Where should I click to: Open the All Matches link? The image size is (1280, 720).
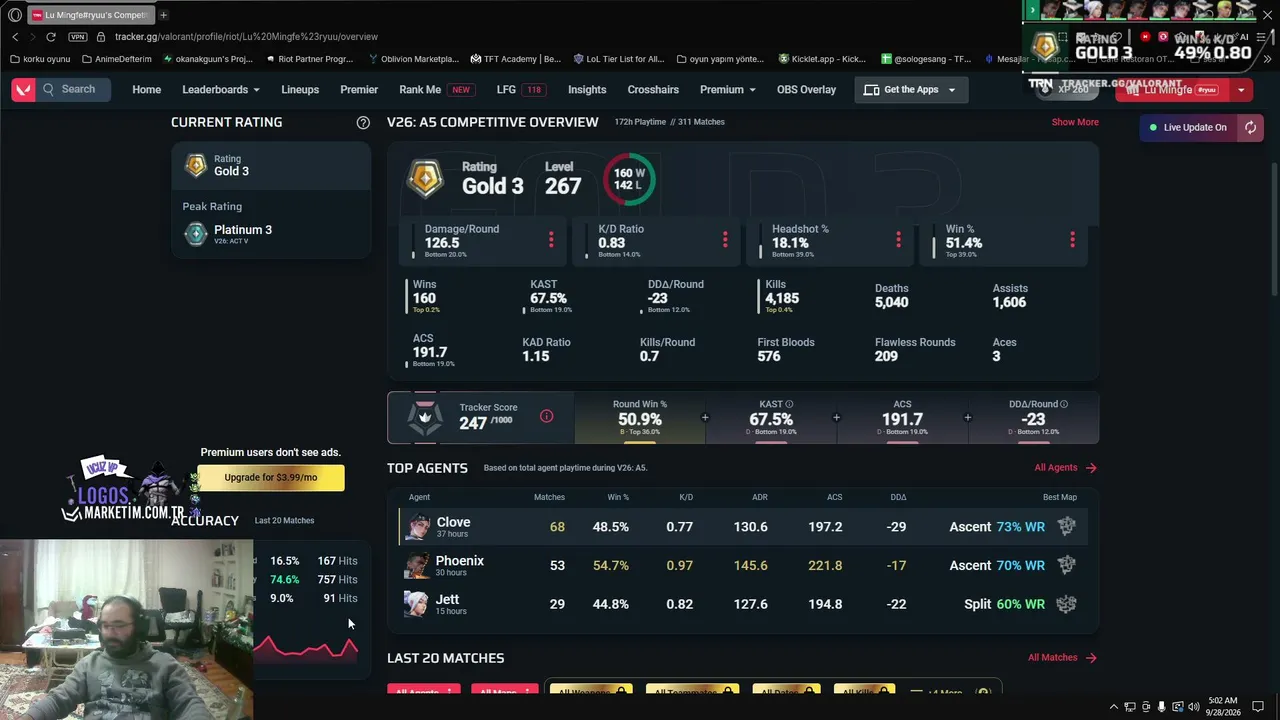click(1062, 657)
